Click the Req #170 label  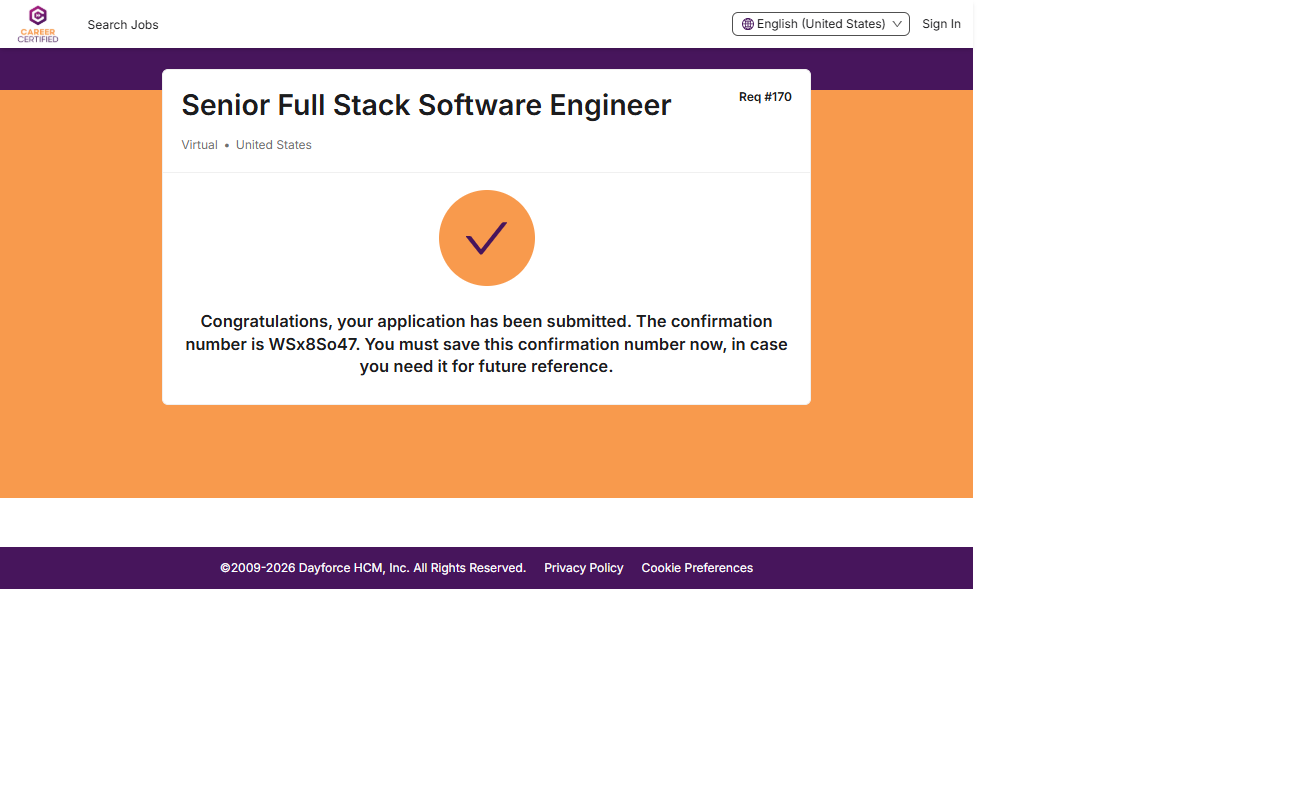tap(765, 97)
